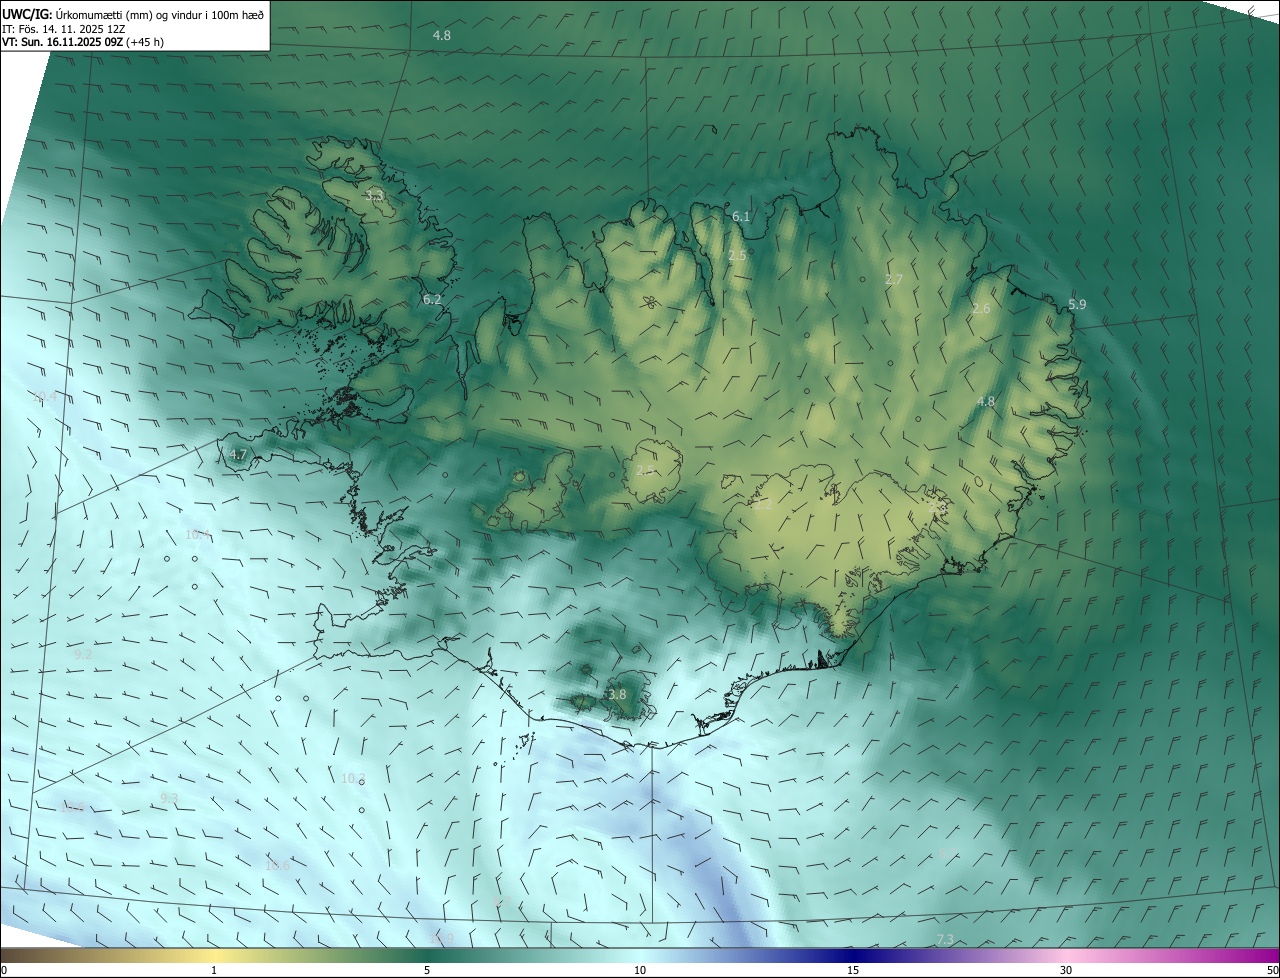The width and height of the screenshot is (1280, 978).
Task: Click the 4.8 value north of Iceland
Action: 441,35
